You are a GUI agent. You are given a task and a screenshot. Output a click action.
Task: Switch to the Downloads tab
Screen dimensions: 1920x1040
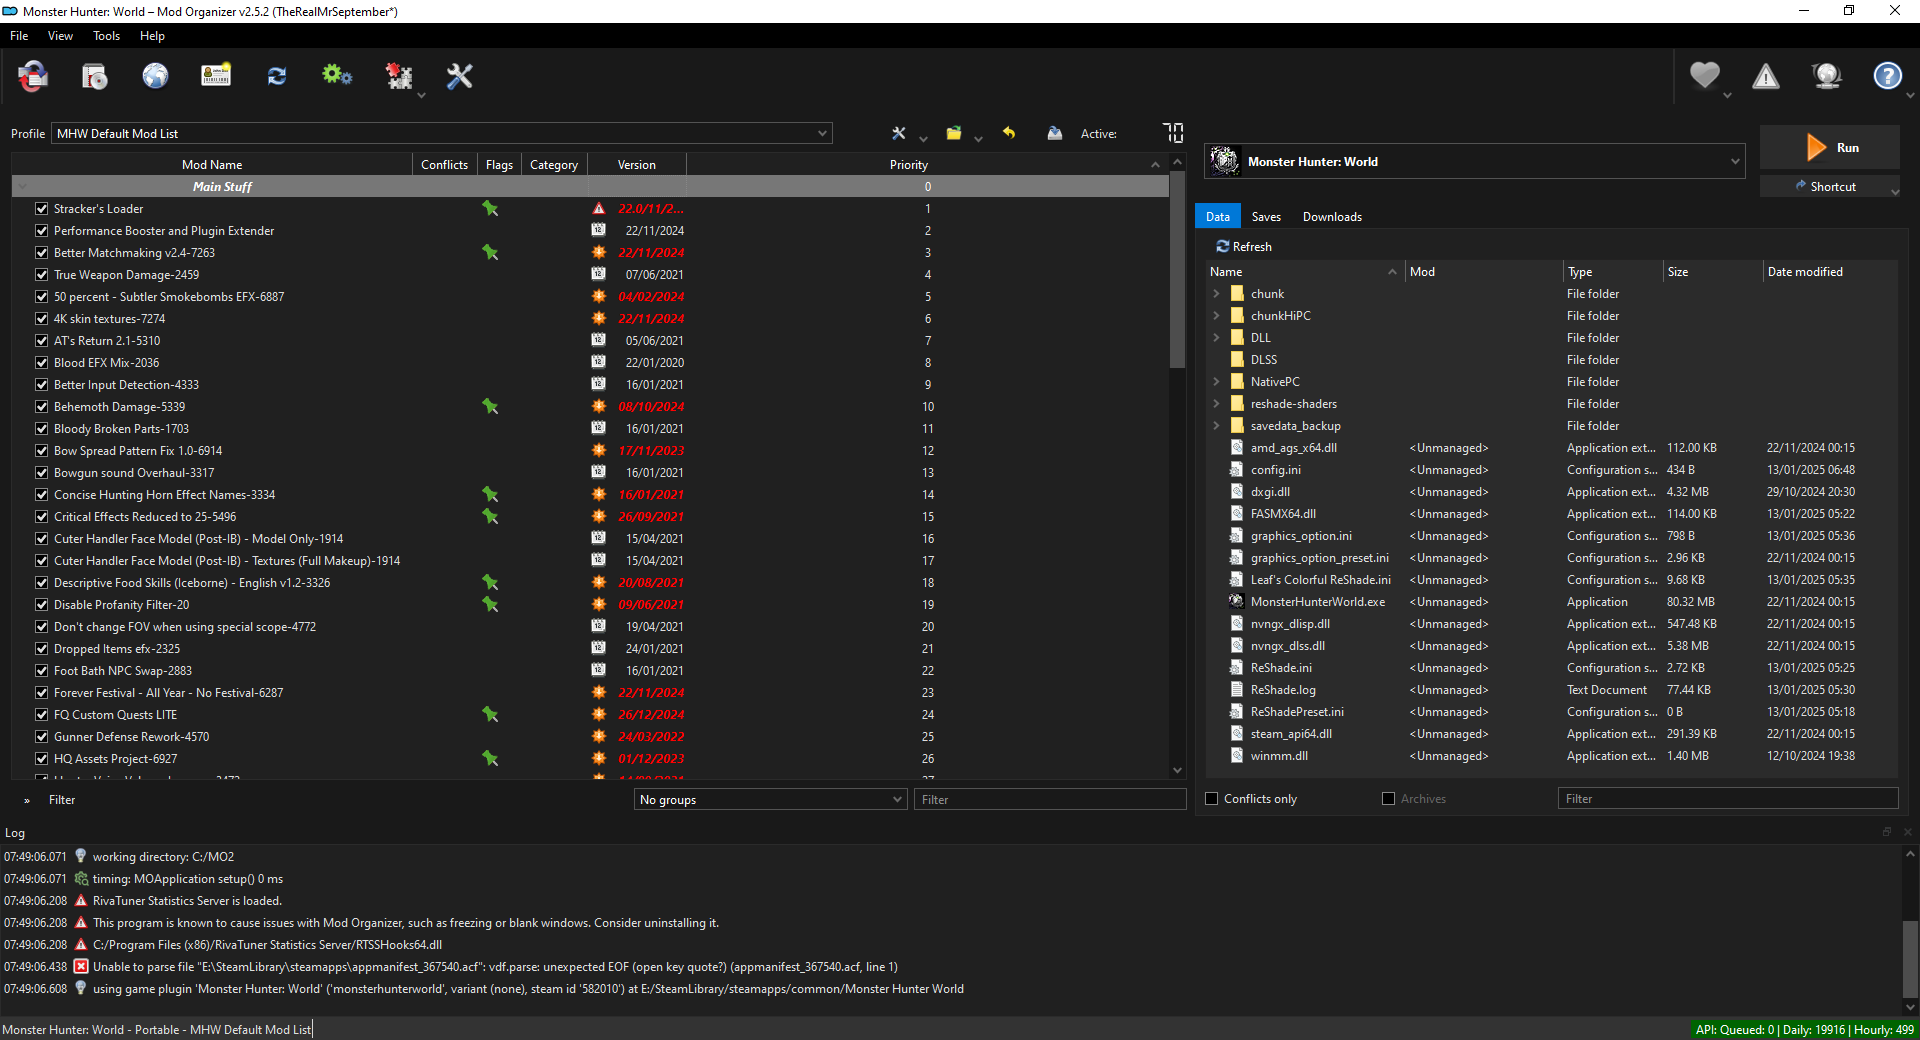(1332, 217)
